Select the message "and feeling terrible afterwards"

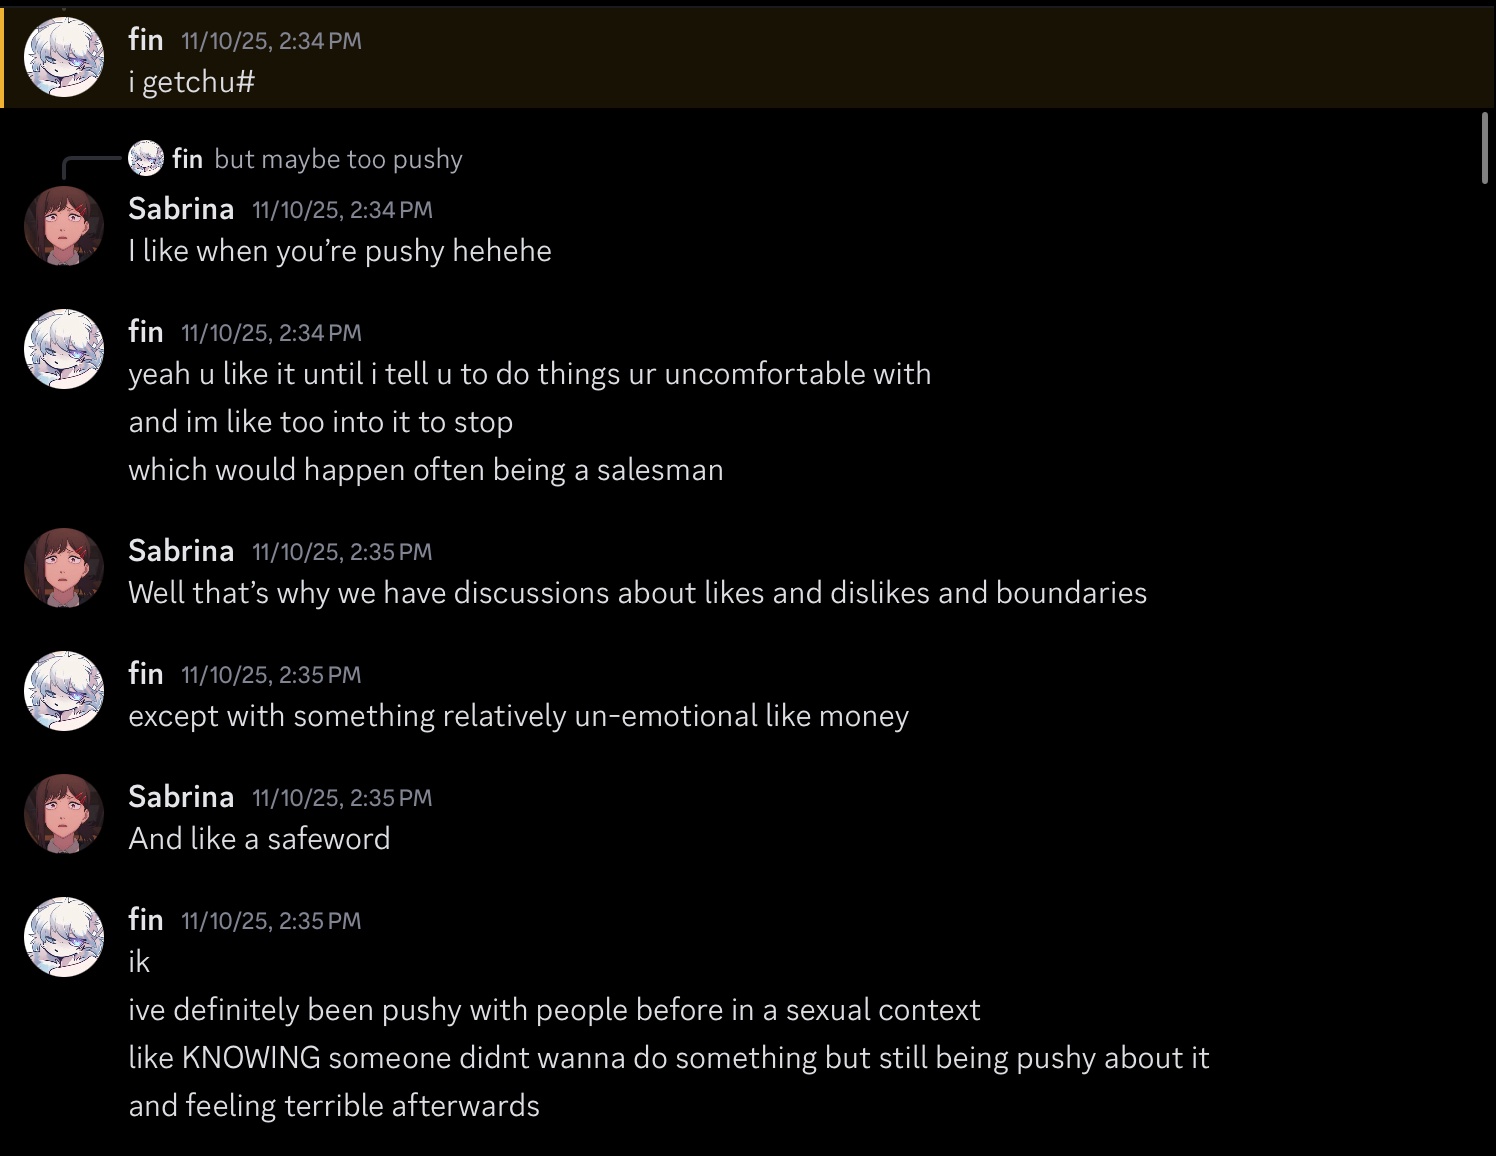point(334,1106)
